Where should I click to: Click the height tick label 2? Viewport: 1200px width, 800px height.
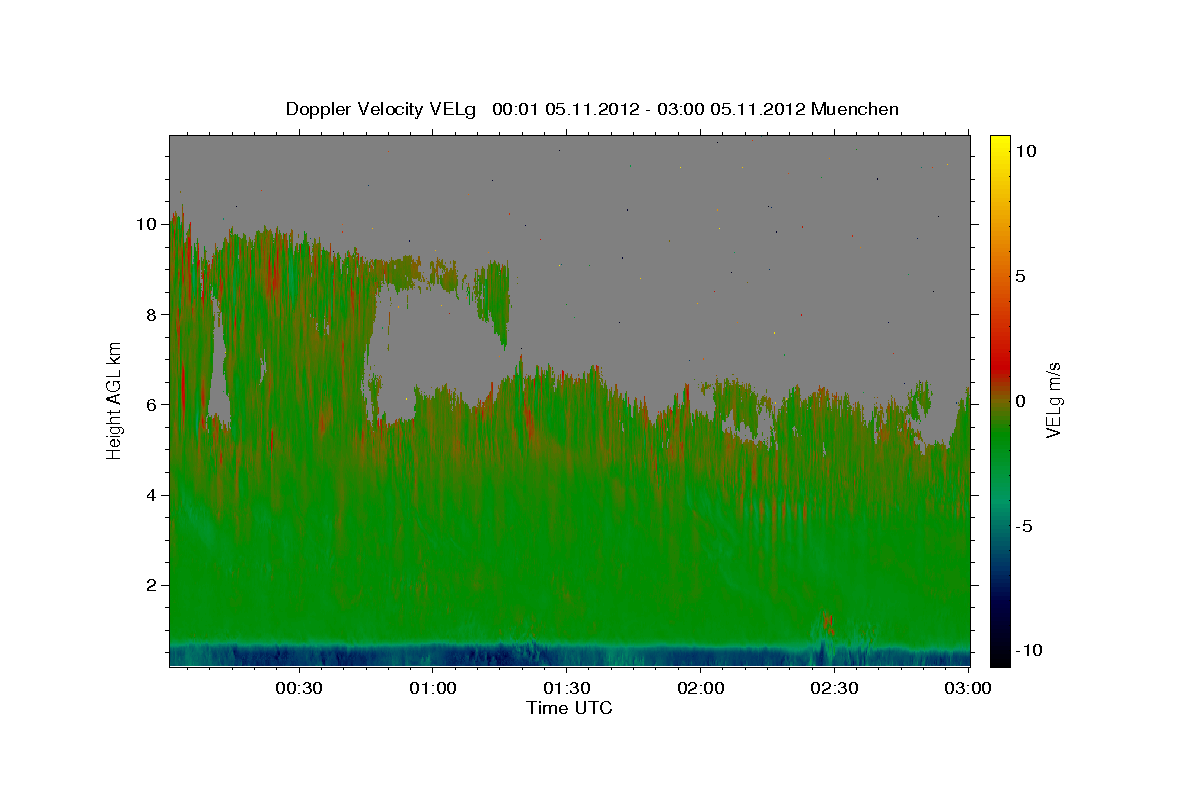pyautogui.click(x=151, y=585)
